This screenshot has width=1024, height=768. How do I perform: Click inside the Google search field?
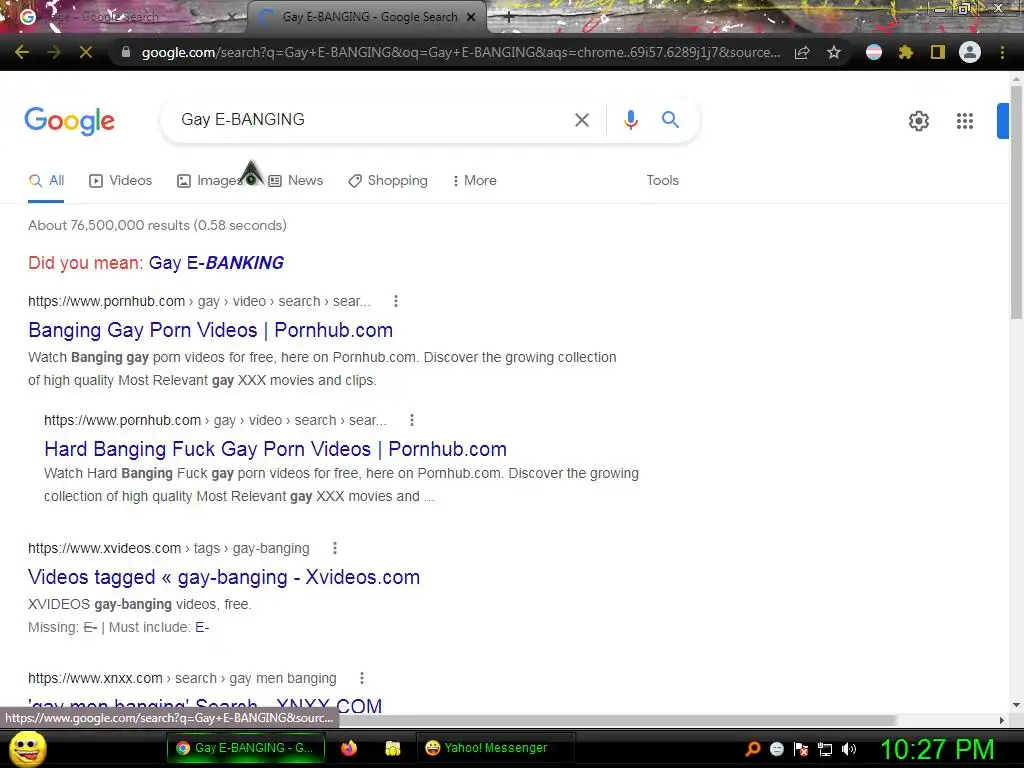click(x=372, y=120)
